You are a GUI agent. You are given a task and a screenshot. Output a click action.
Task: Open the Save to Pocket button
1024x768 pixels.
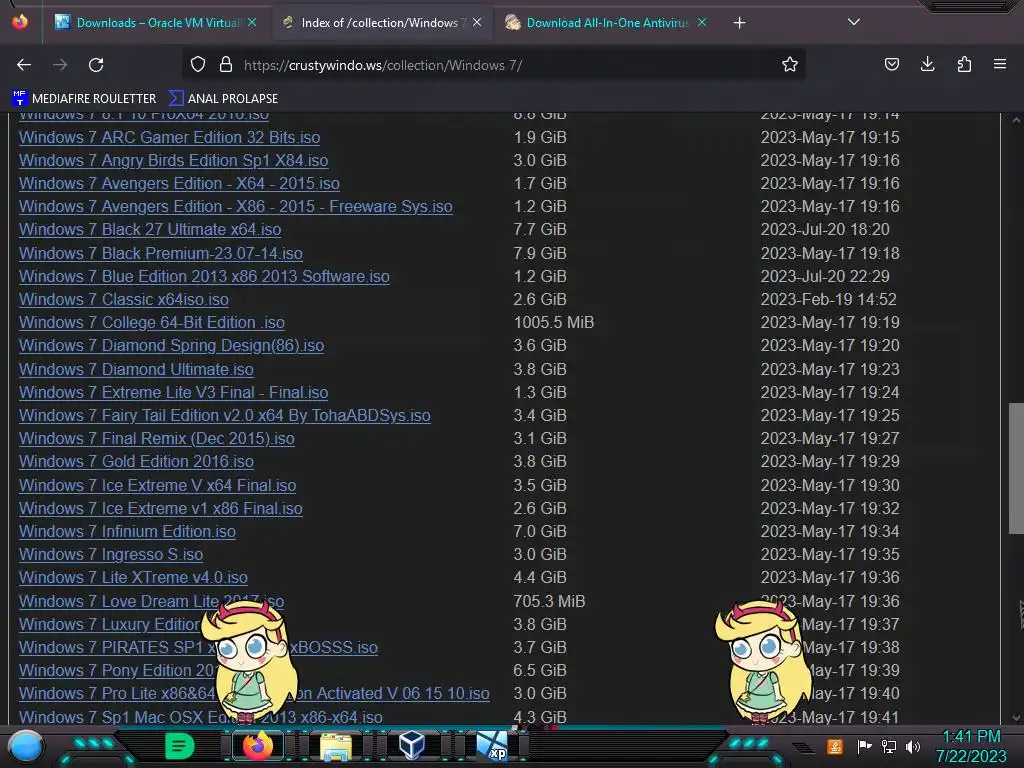pos(891,65)
